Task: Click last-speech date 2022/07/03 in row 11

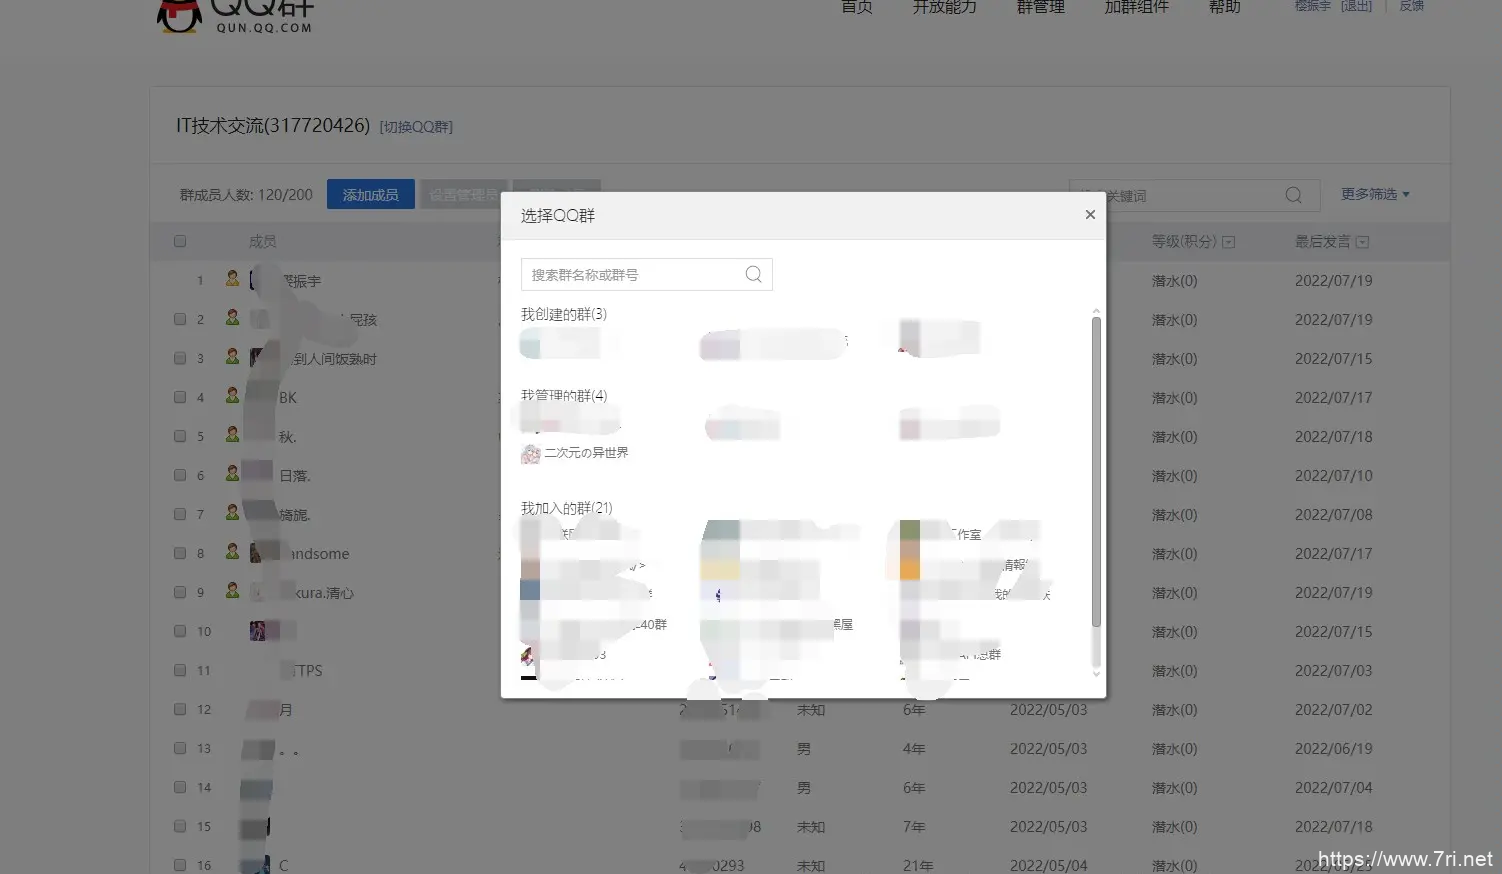Action: (1333, 671)
